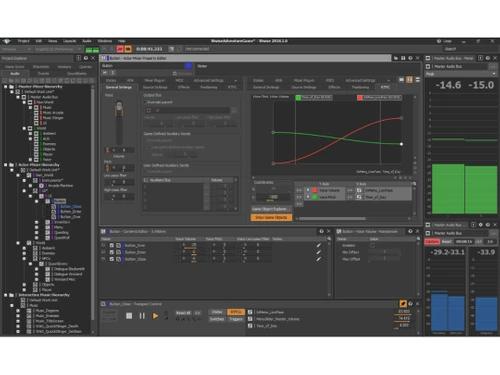This screenshot has height=375, width=500.
Task: Open help for the Property Editor
Action: pos(410,58)
